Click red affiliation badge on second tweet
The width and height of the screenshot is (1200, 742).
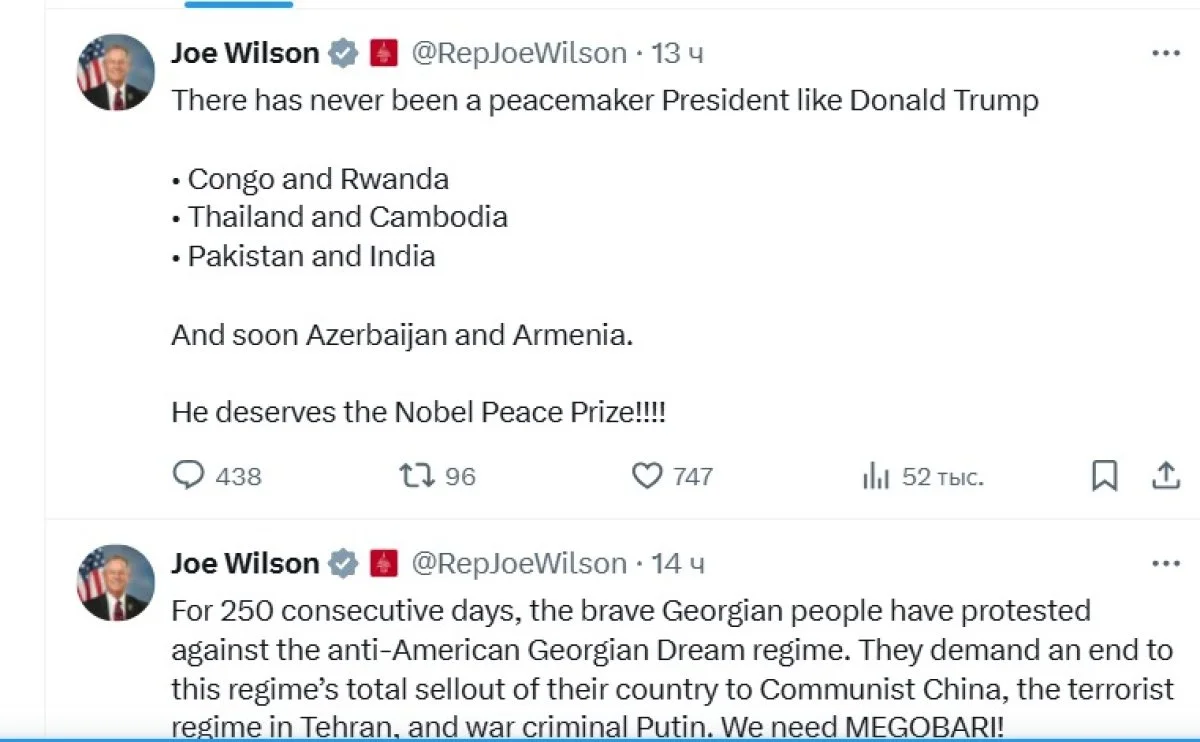click(x=384, y=564)
